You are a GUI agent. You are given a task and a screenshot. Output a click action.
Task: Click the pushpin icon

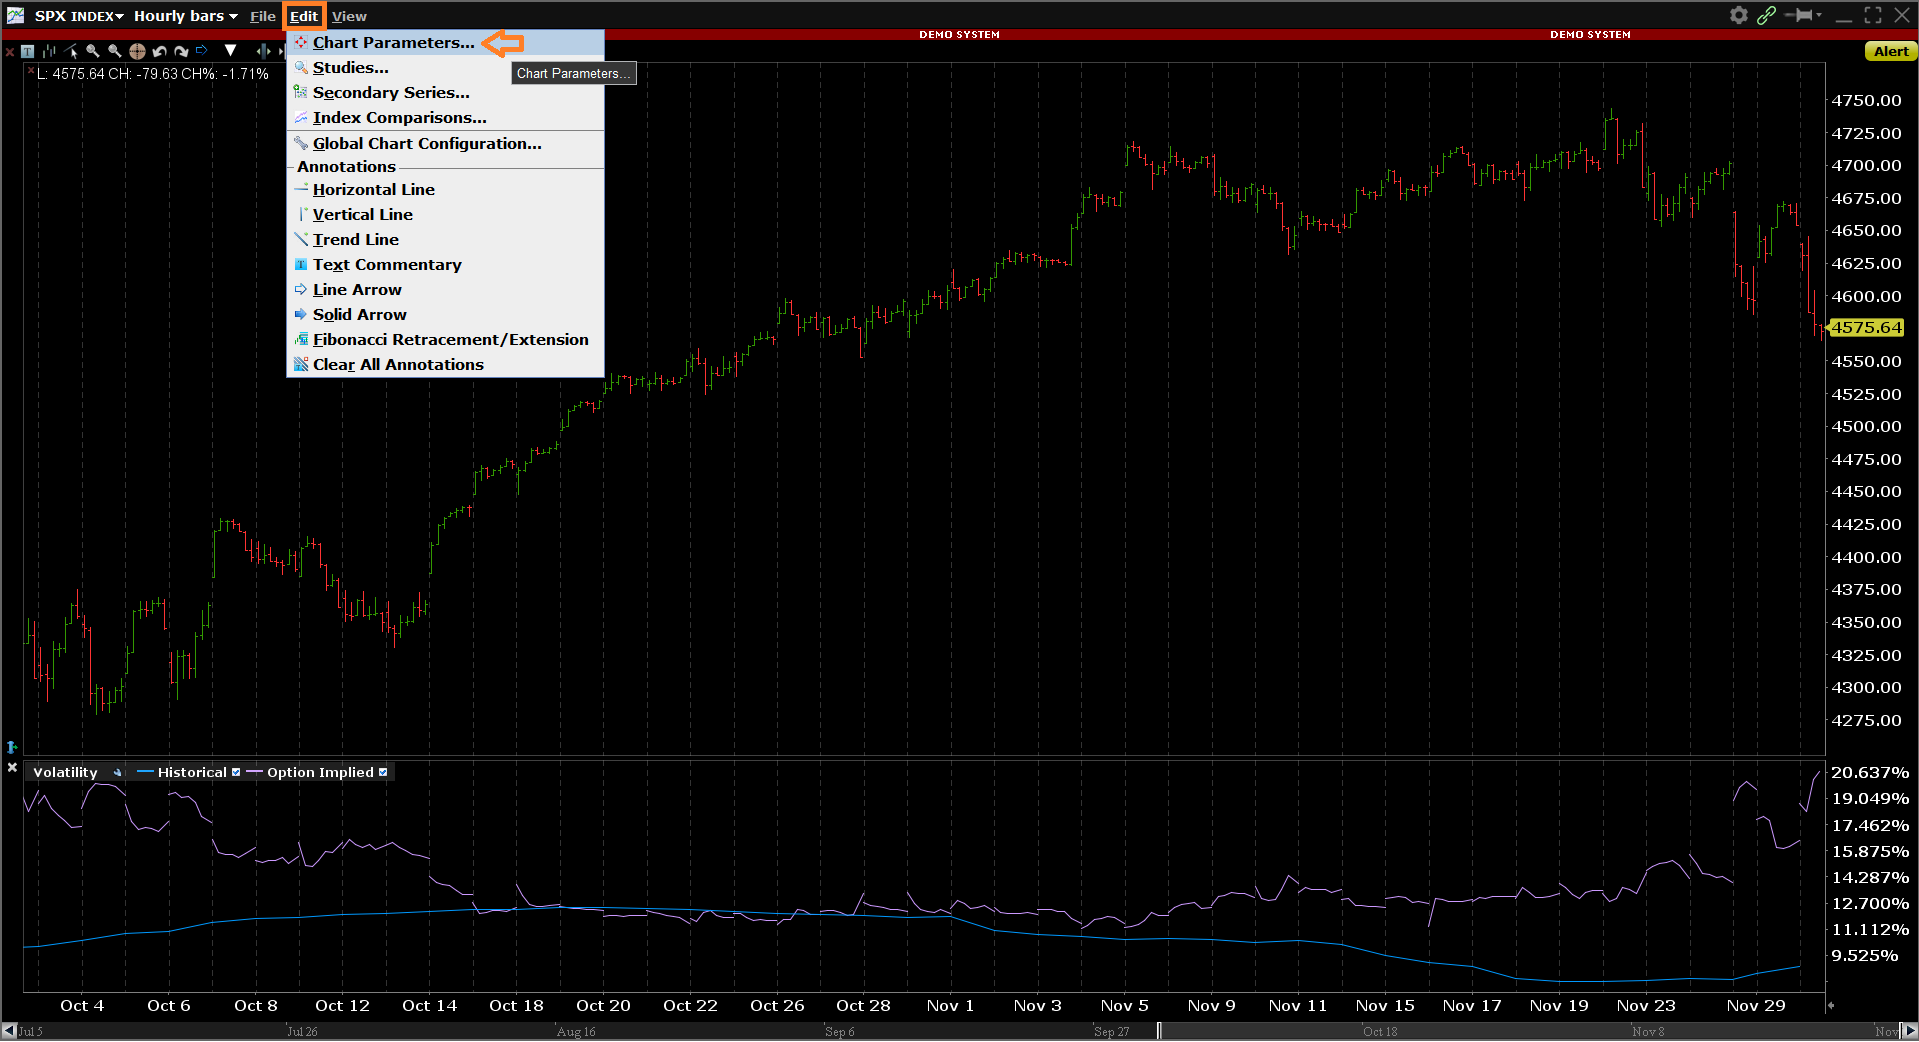click(1801, 15)
